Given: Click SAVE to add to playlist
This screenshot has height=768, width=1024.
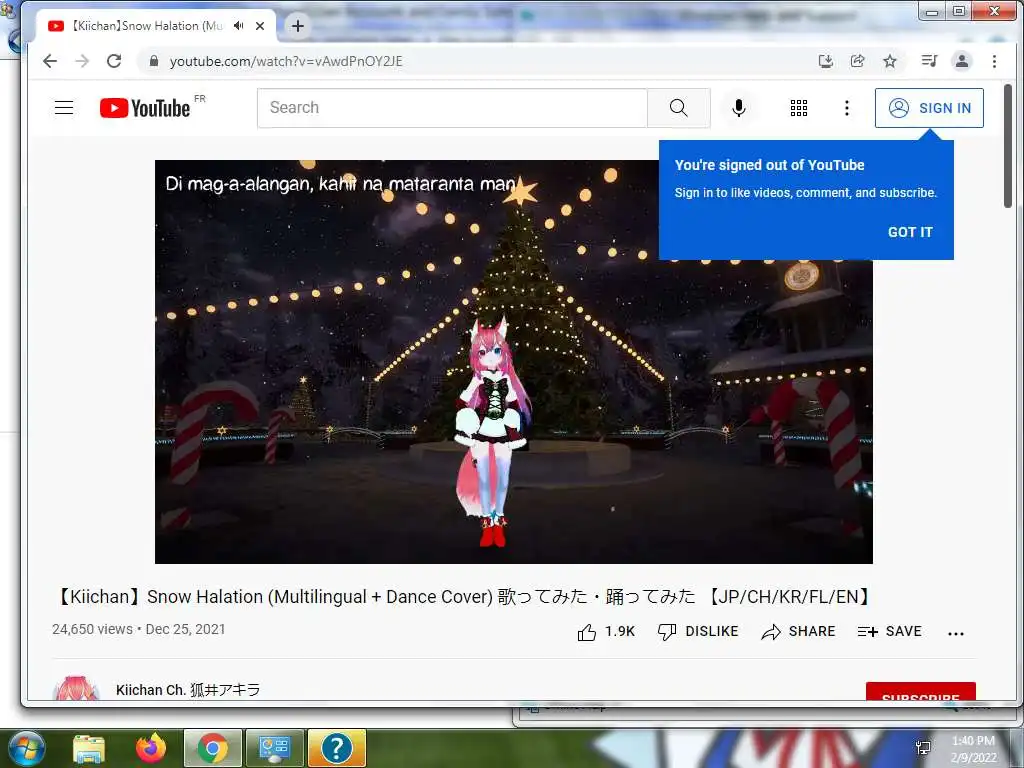Looking at the screenshot, I should click(x=889, y=632).
